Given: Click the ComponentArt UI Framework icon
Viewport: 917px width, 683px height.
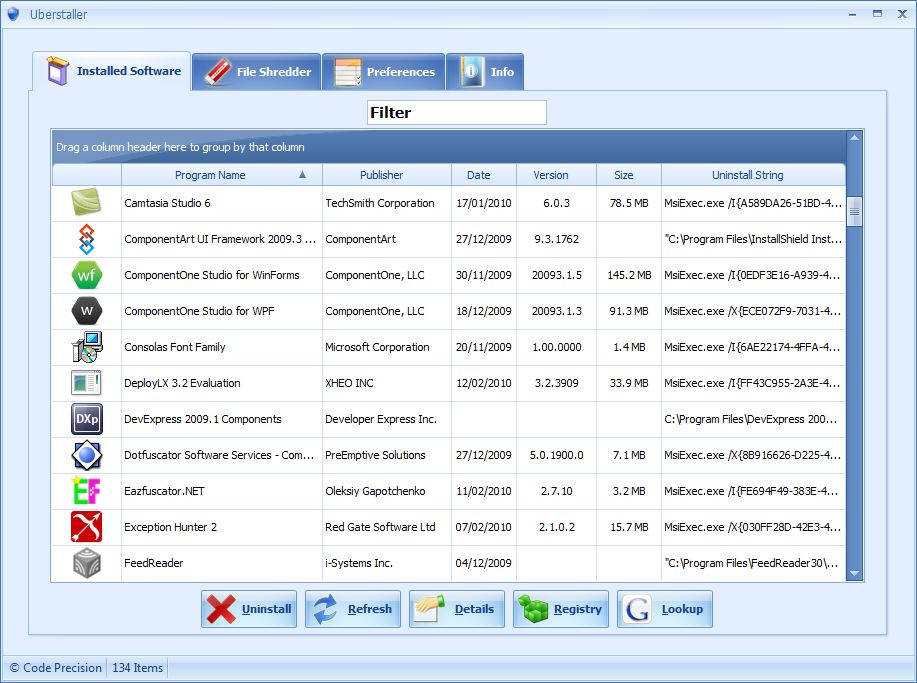Looking at the screenshot, I should point(87,239).
